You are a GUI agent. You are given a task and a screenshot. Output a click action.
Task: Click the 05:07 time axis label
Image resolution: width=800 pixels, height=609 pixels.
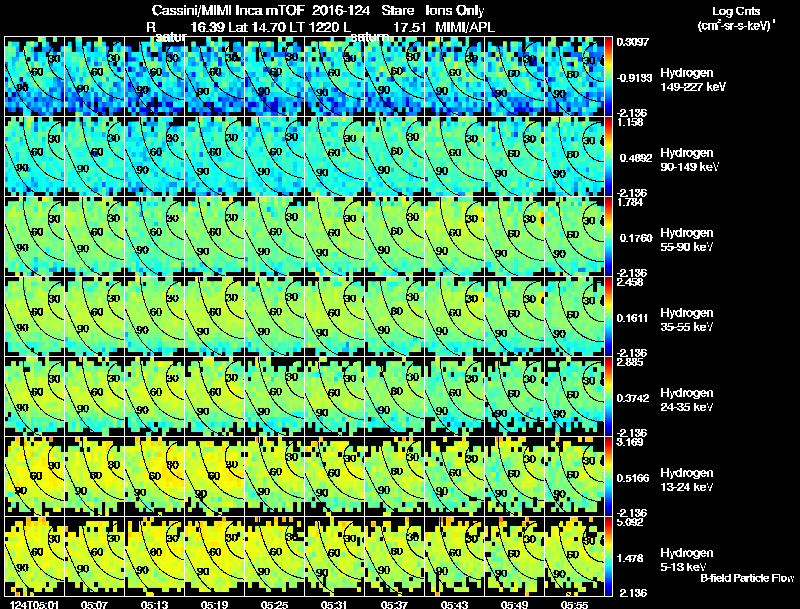tap(94, 604)
